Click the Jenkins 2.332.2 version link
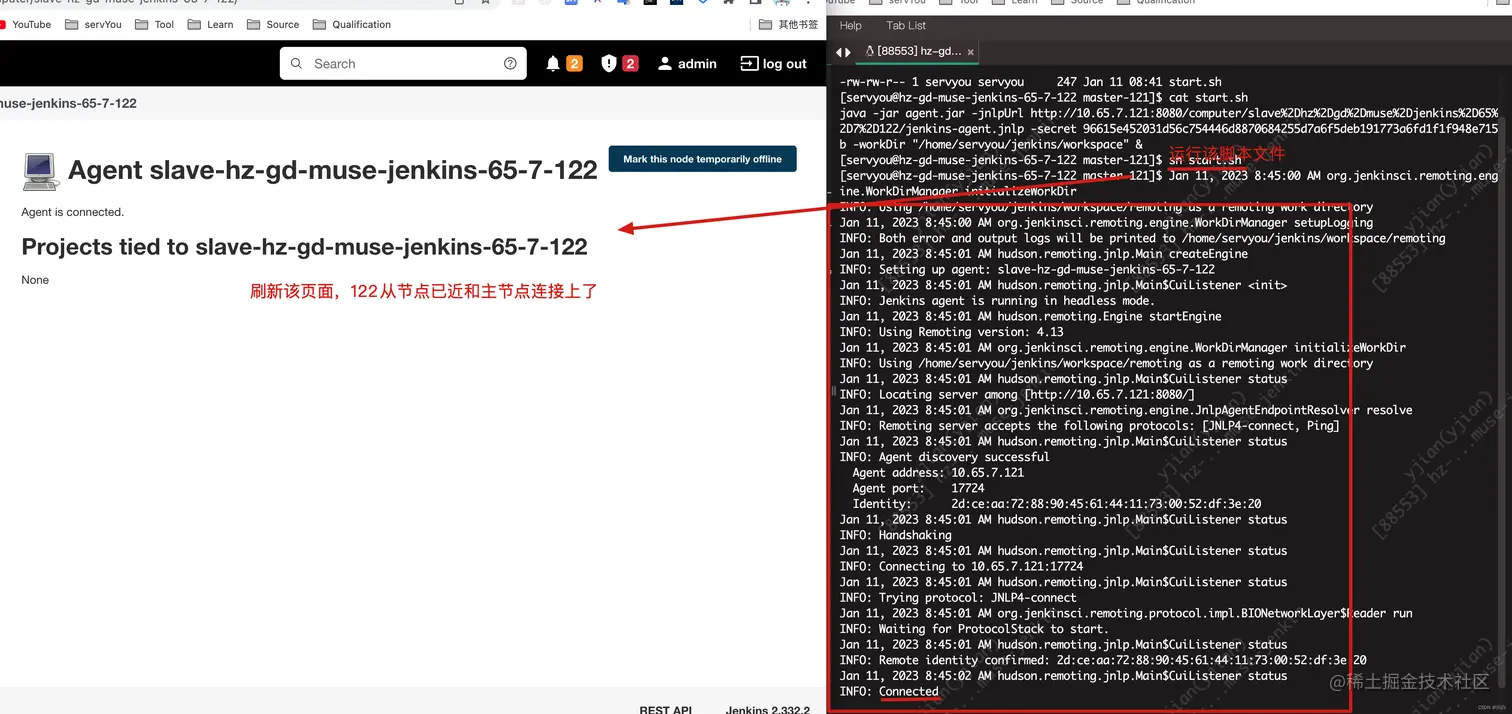 click(768, 710)
